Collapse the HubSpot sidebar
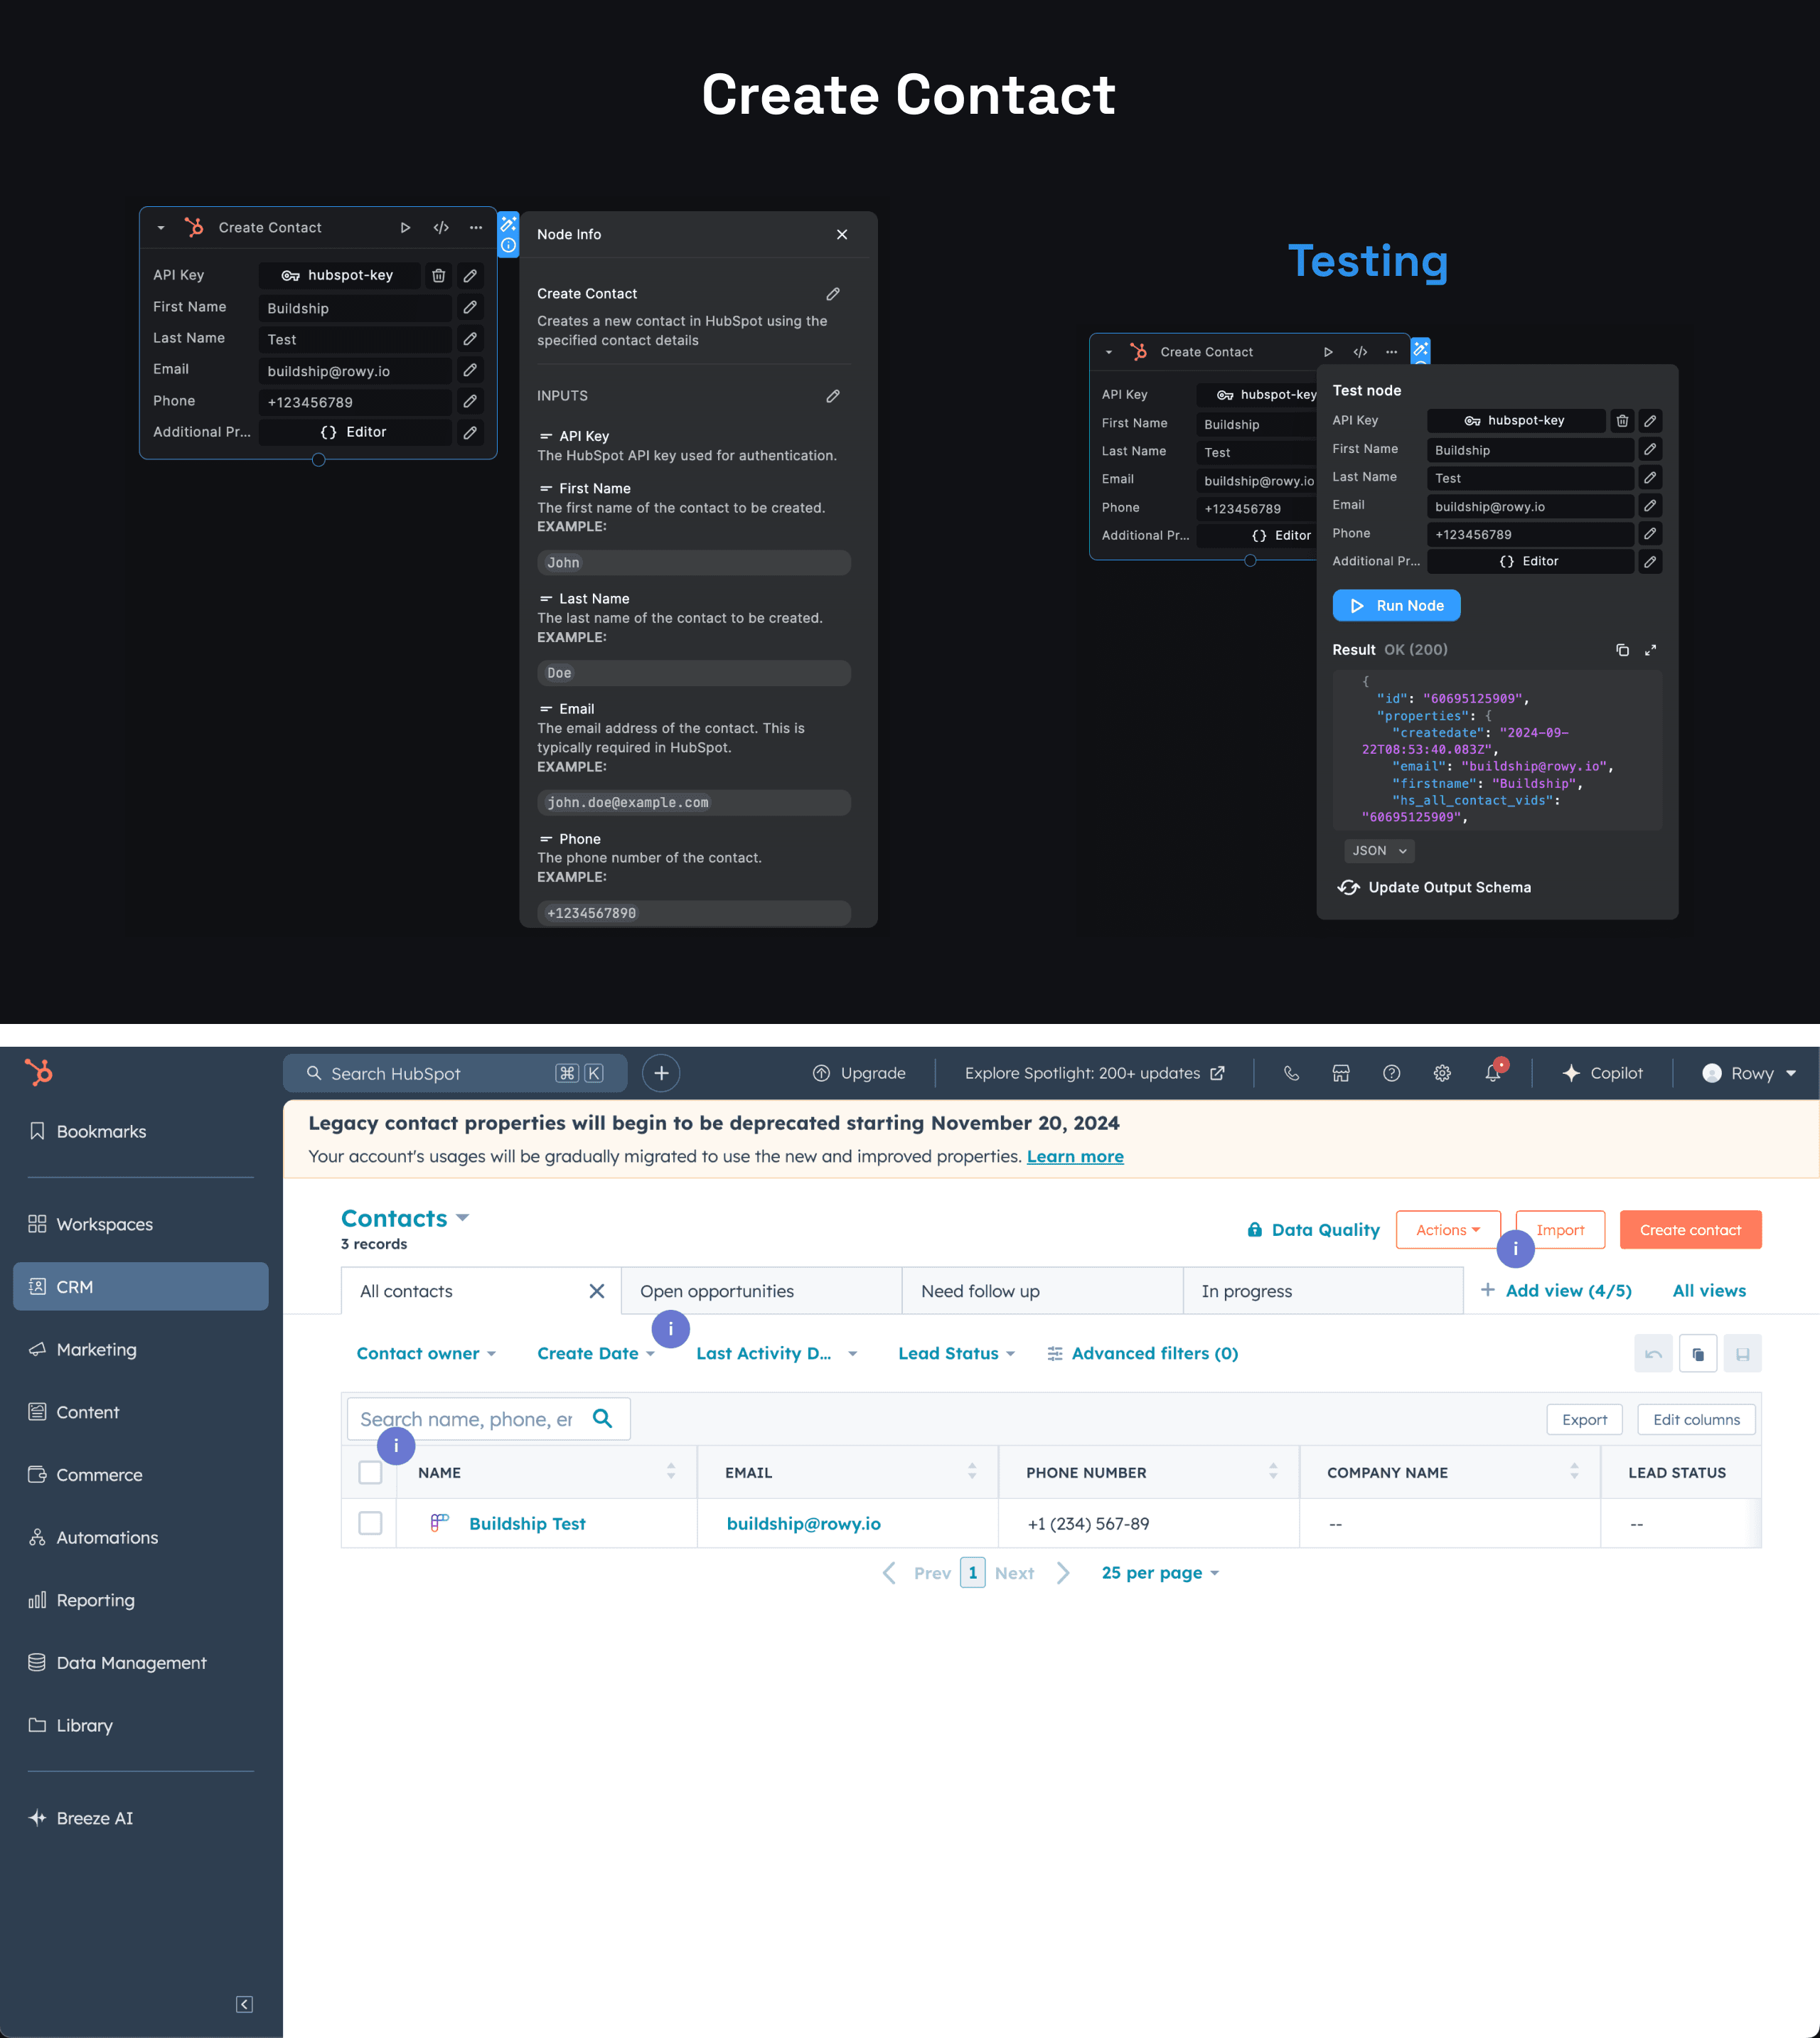 pos(244,2004)
